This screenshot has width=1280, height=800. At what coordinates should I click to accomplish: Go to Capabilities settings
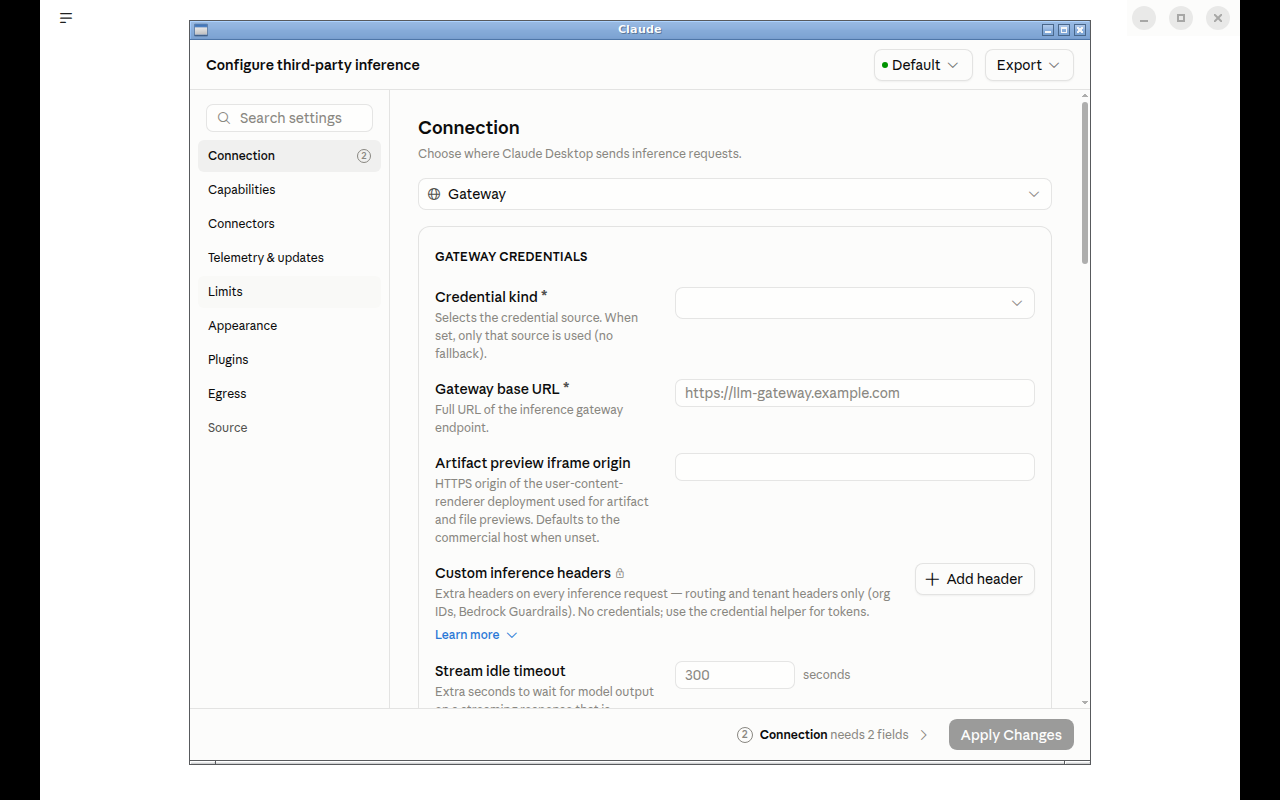[x=289, y=190]
